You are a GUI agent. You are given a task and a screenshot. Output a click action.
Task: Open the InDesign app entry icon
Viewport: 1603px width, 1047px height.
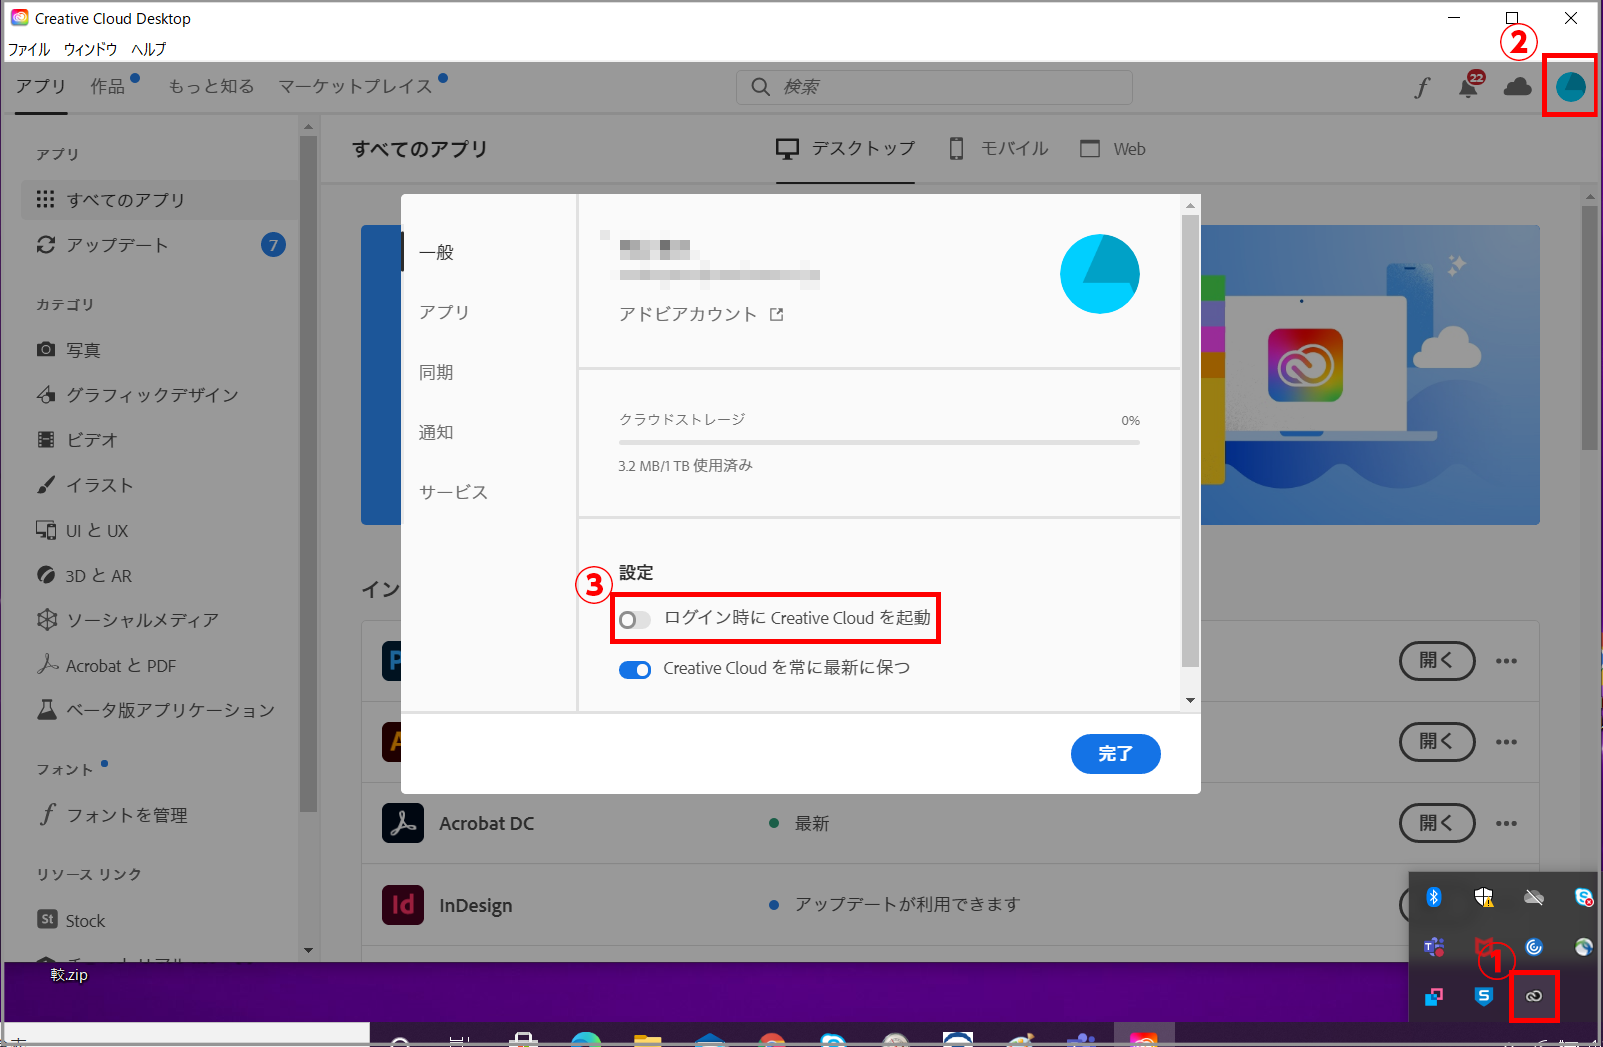pyautogui.click(x=402, y=904)
